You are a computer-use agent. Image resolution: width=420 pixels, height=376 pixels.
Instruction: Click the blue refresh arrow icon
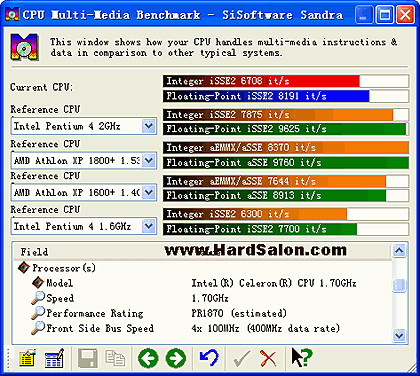tap(209, 358)
